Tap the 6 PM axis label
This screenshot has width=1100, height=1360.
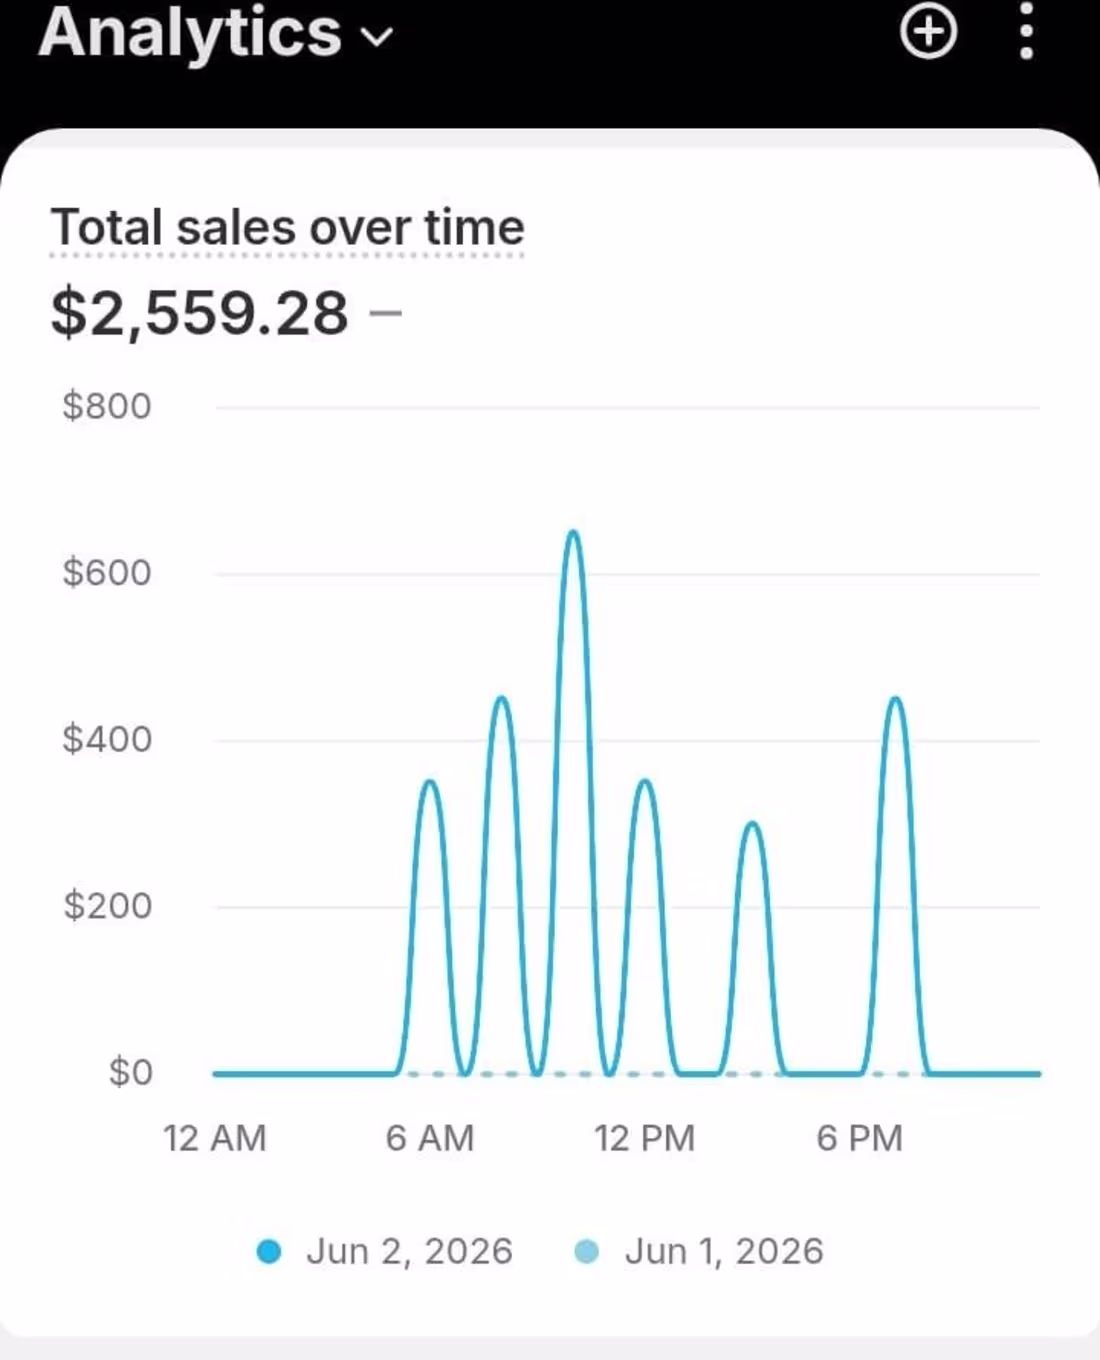click(860, 1138)
